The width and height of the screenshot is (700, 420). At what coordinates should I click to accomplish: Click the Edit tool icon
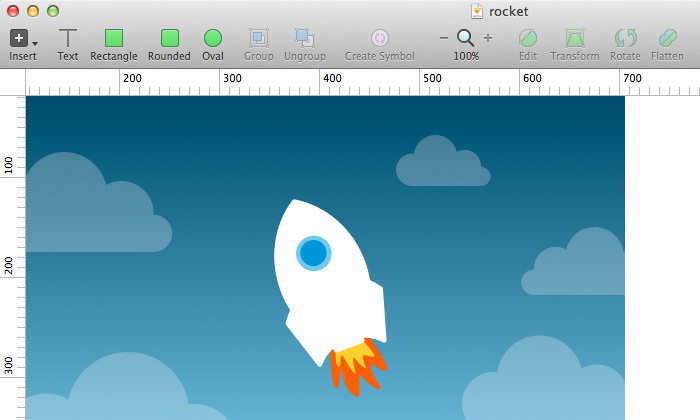pos(528,39)
